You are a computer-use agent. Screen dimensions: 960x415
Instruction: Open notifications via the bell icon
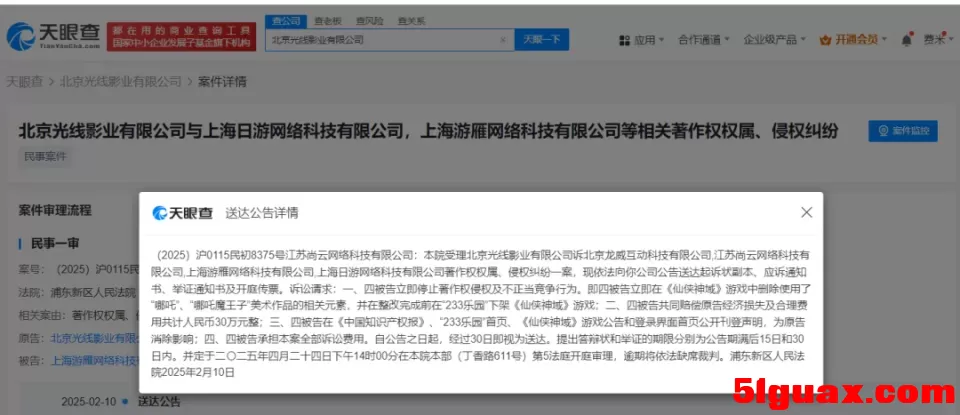click(x=907, y=40)
